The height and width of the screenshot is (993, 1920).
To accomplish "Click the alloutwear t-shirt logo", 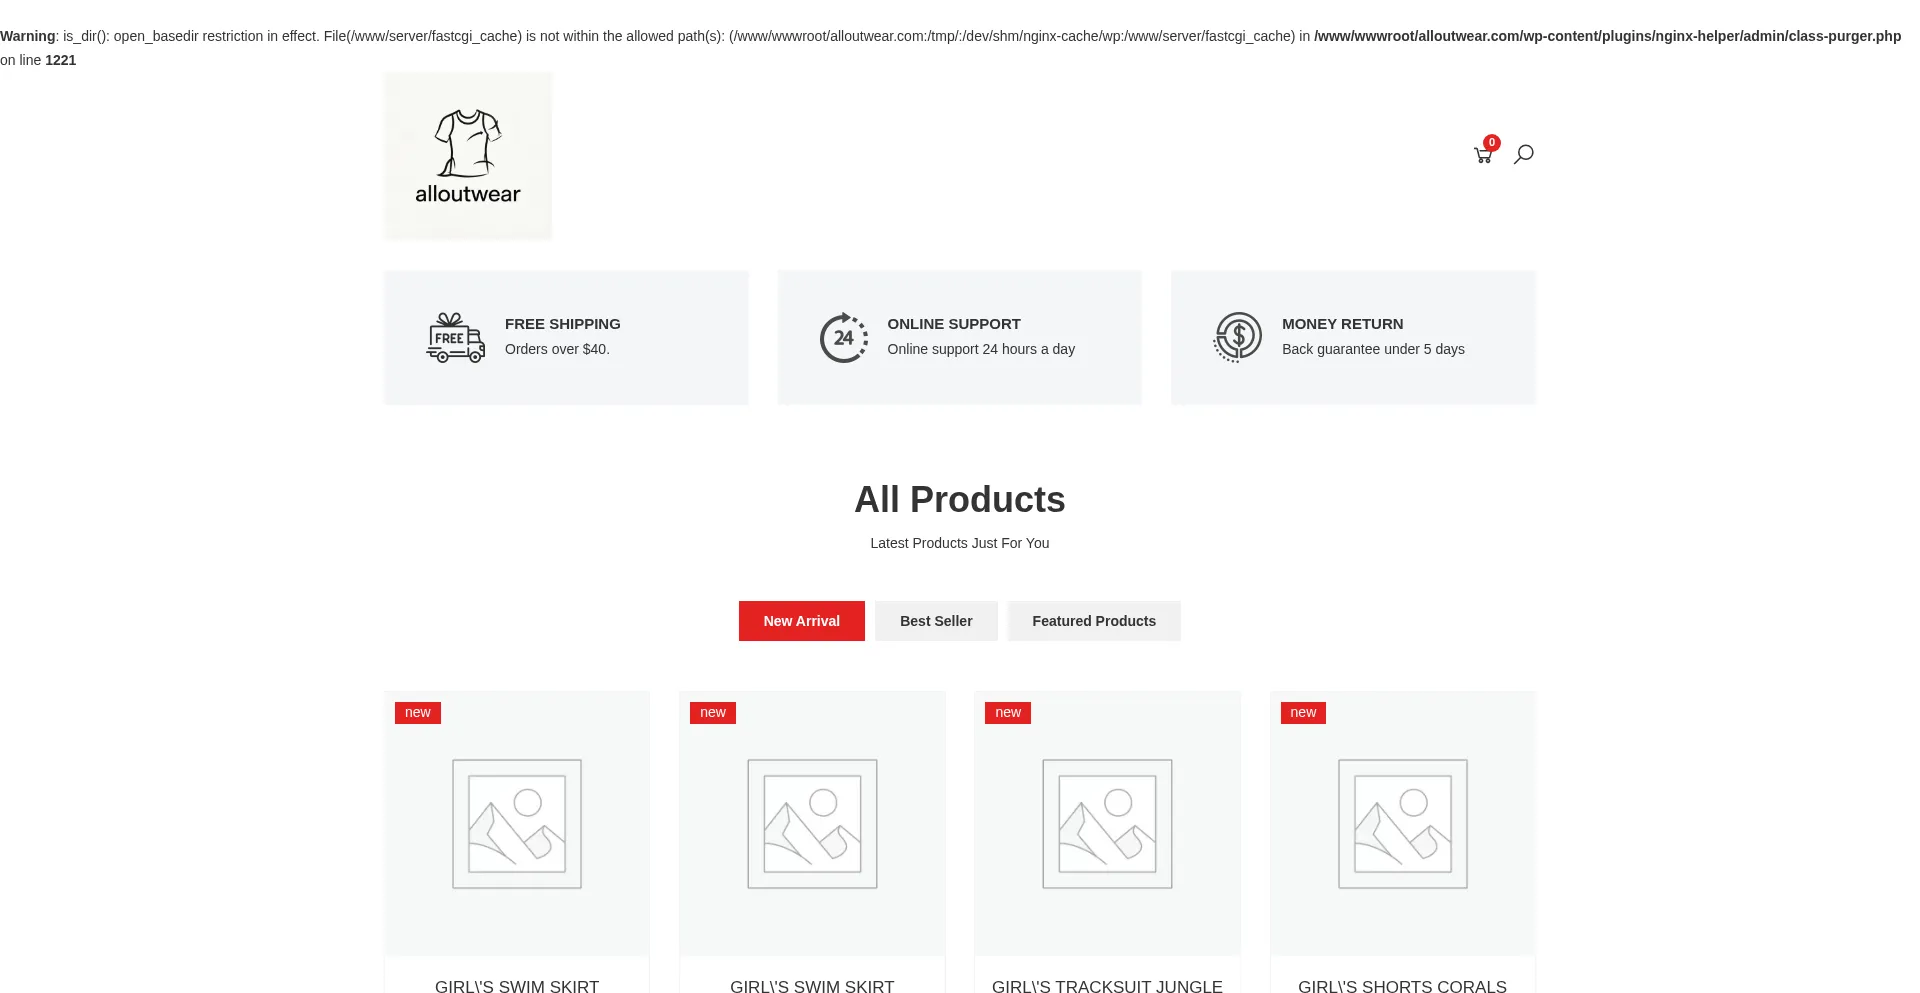I will tap(468, 156).
